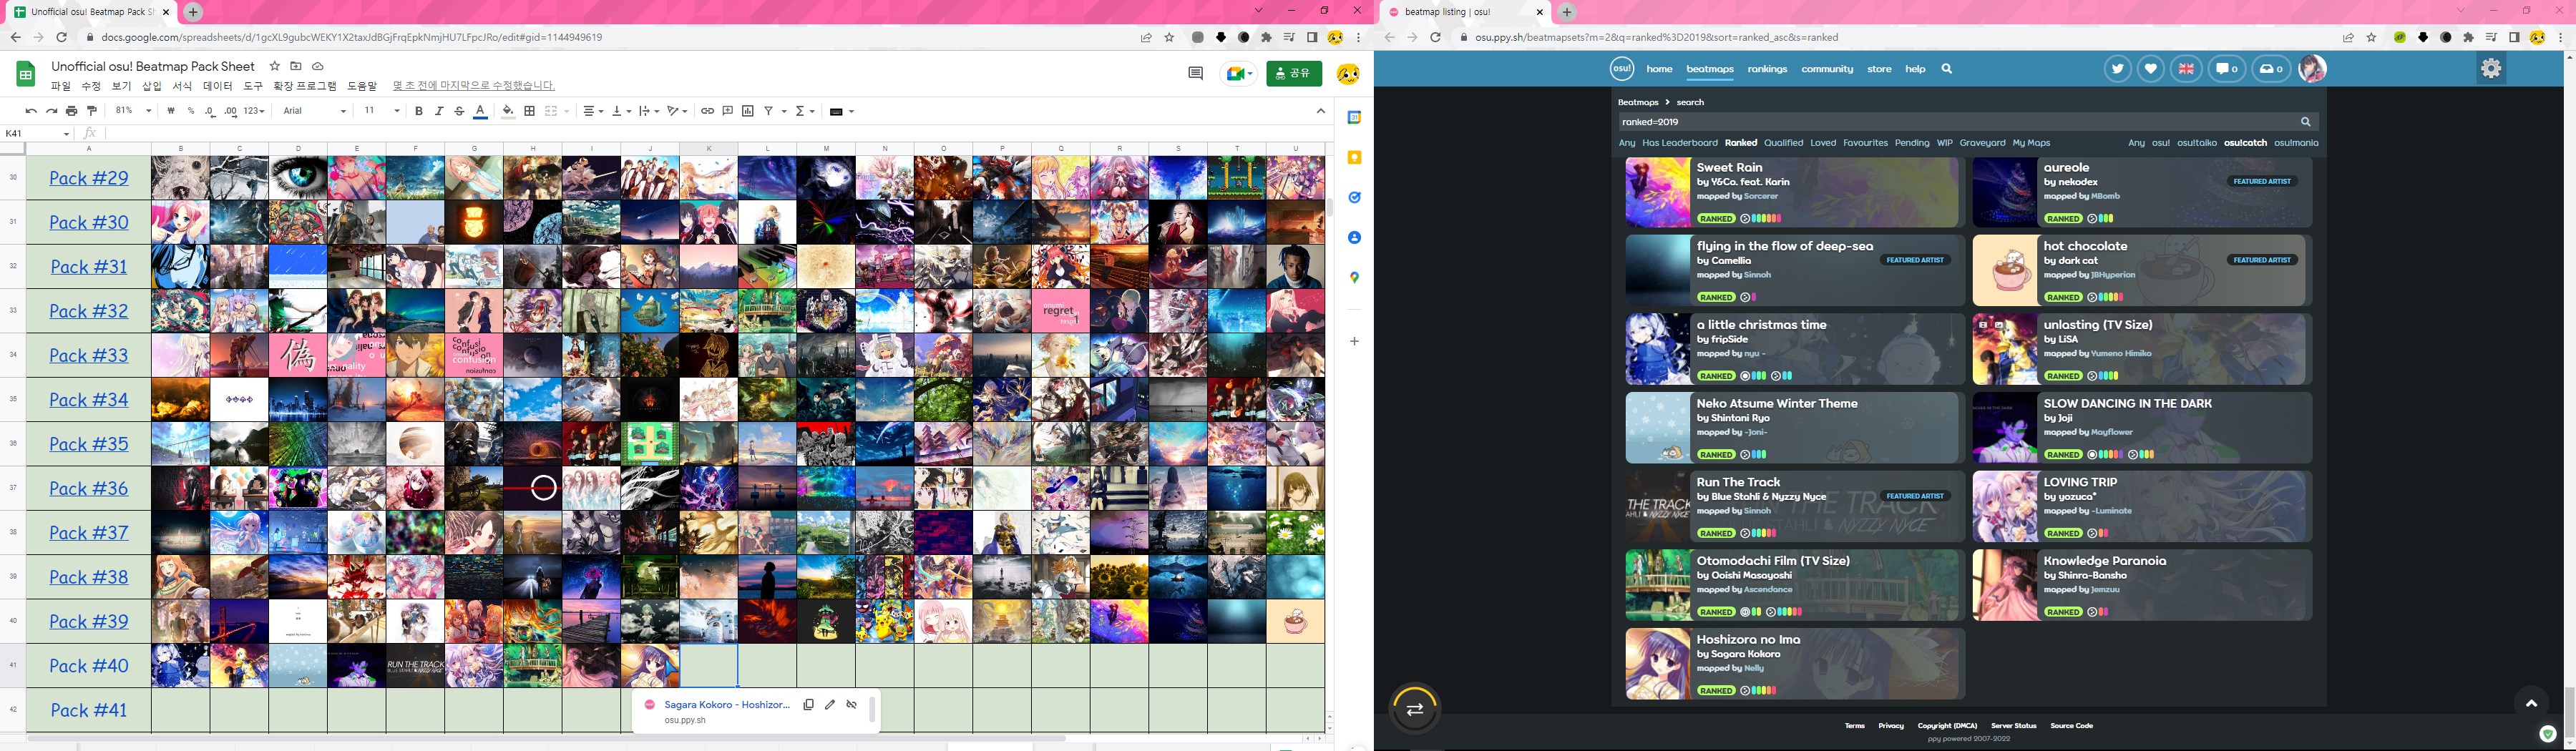Open the 파일 menu

click(61, 86)
